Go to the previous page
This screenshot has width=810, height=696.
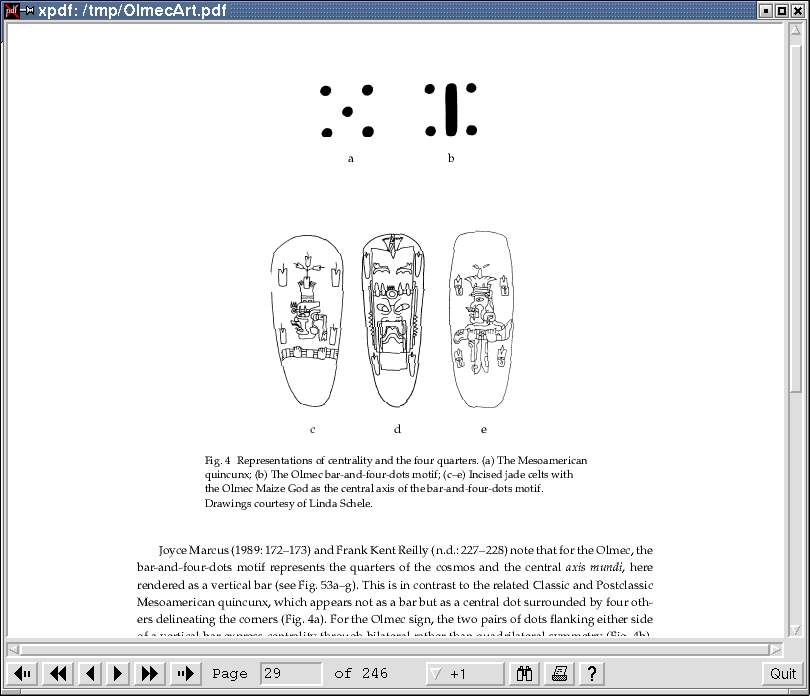[90, 673]
